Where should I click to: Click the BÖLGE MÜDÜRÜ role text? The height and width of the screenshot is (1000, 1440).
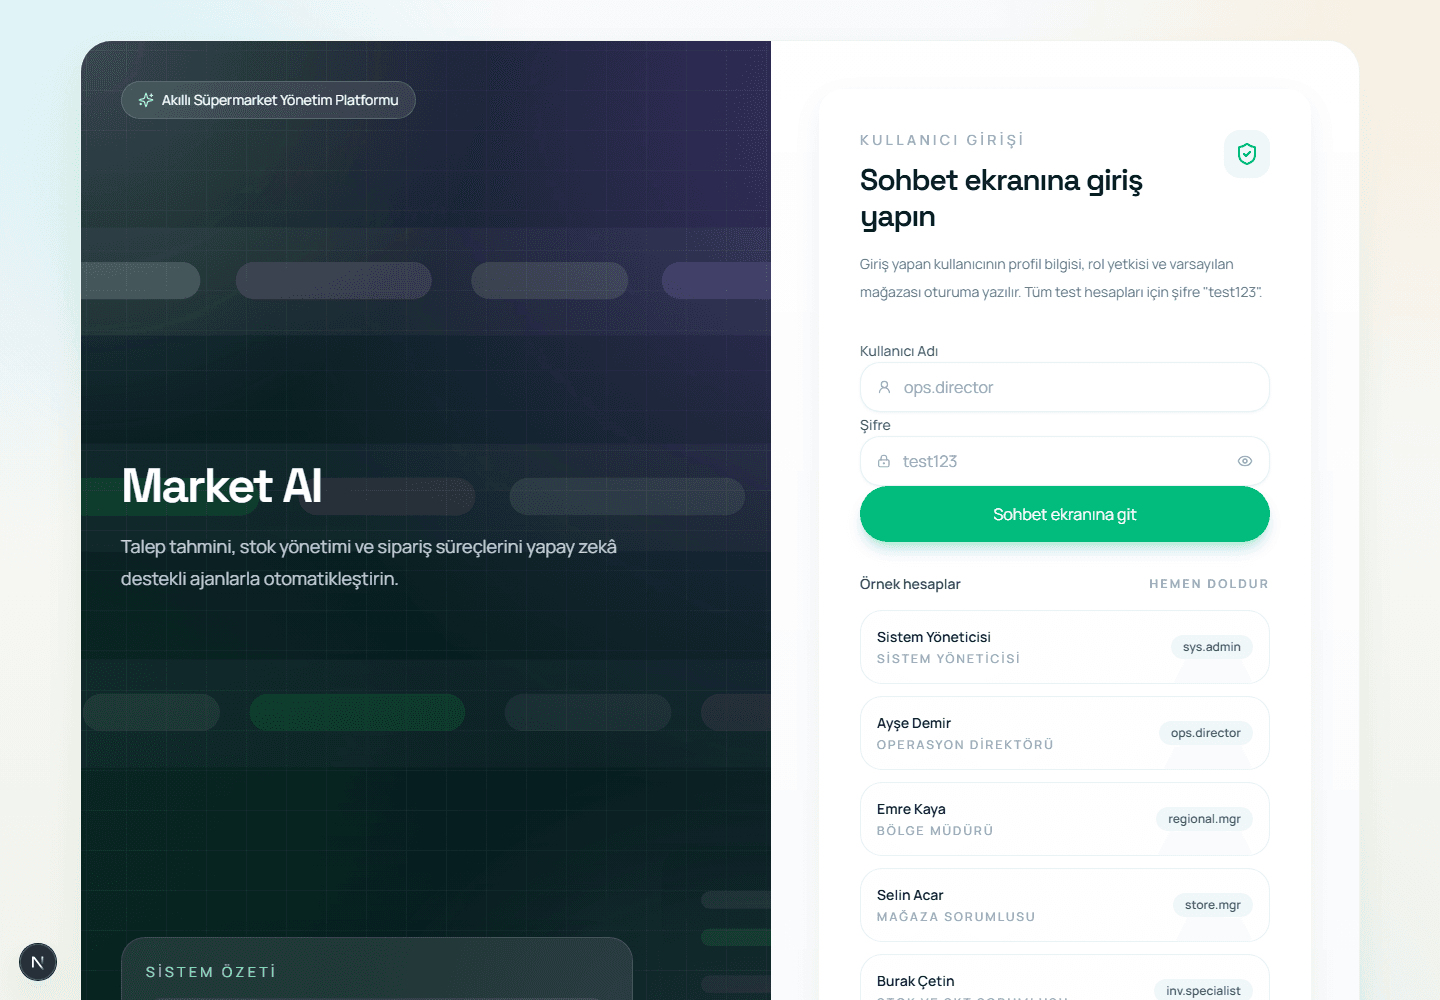pyautogui.click(x=935, y=831)
